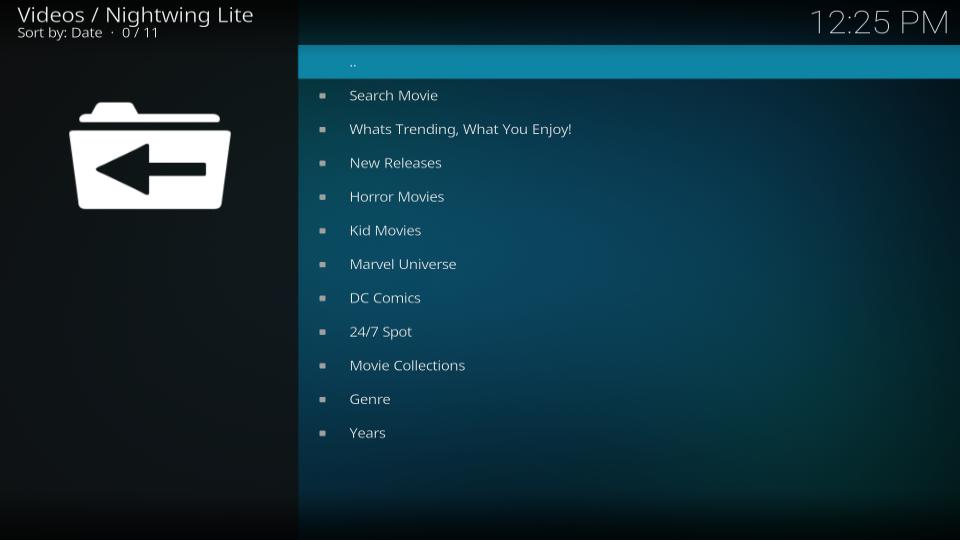Click the bullet icon beside Horror Movies
Screen dimensions: 960x540
(x=323, y=197)
